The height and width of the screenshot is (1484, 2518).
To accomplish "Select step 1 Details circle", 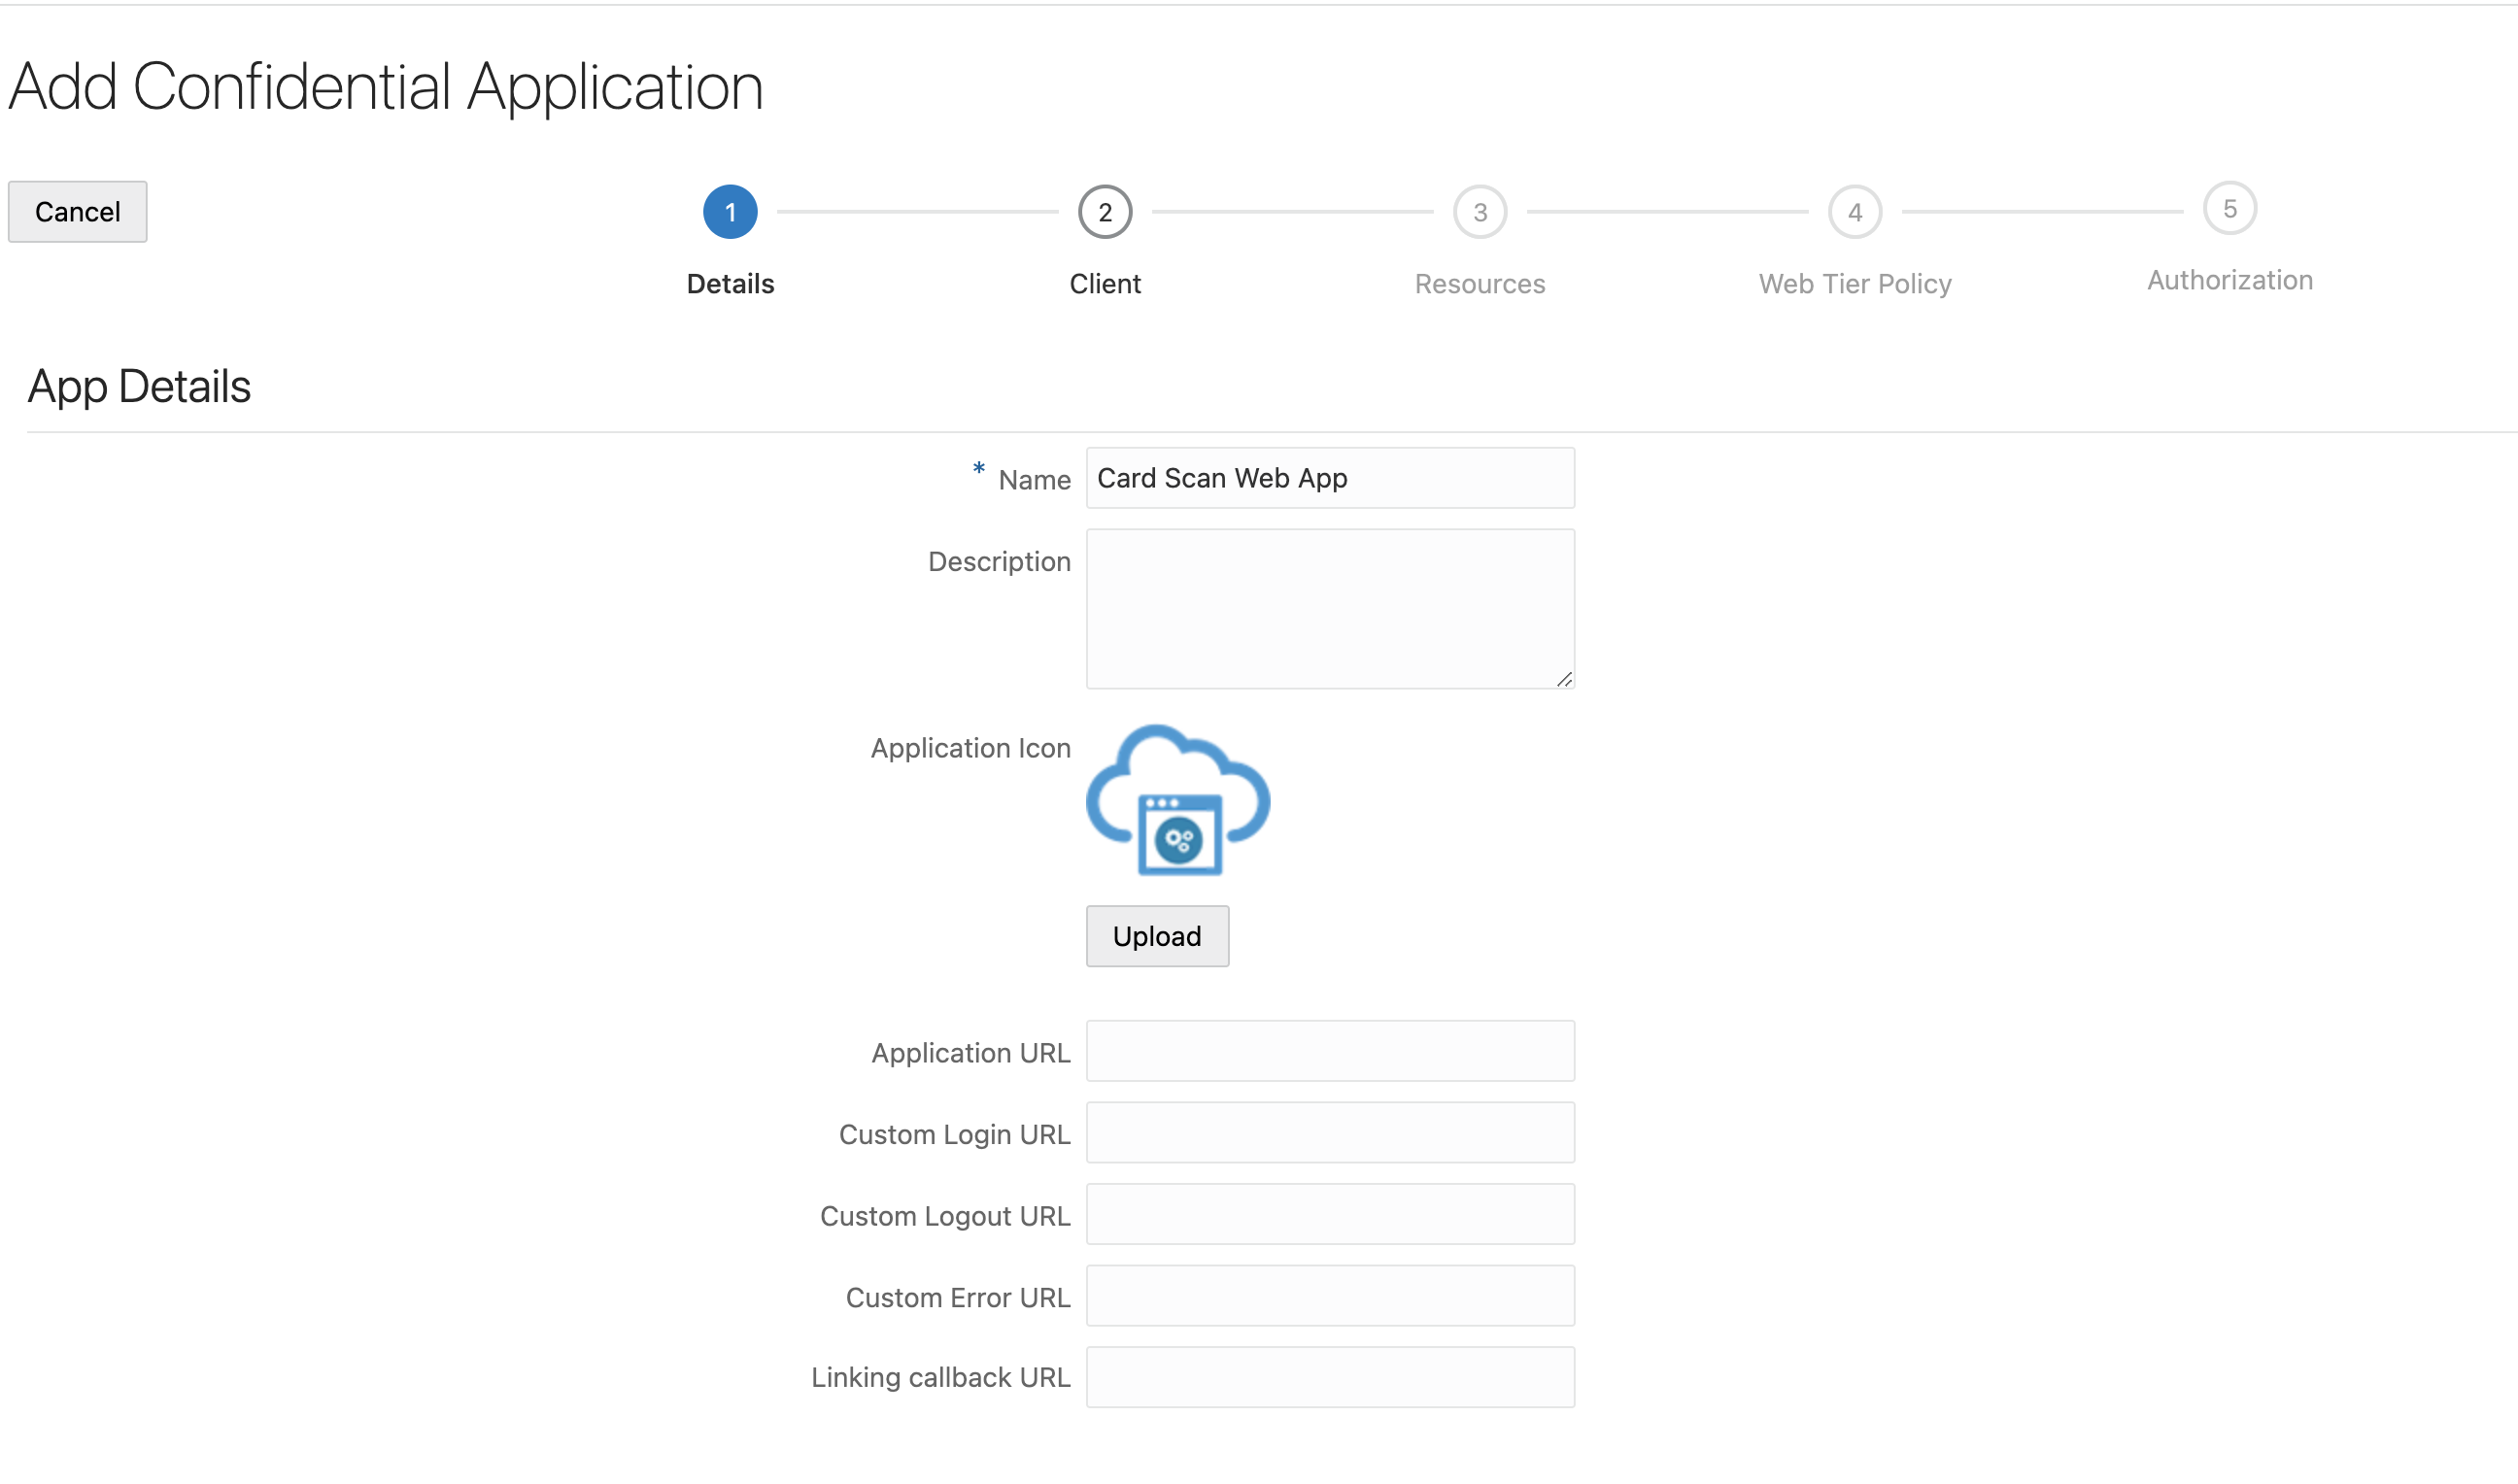I will (x=730, y=212).
